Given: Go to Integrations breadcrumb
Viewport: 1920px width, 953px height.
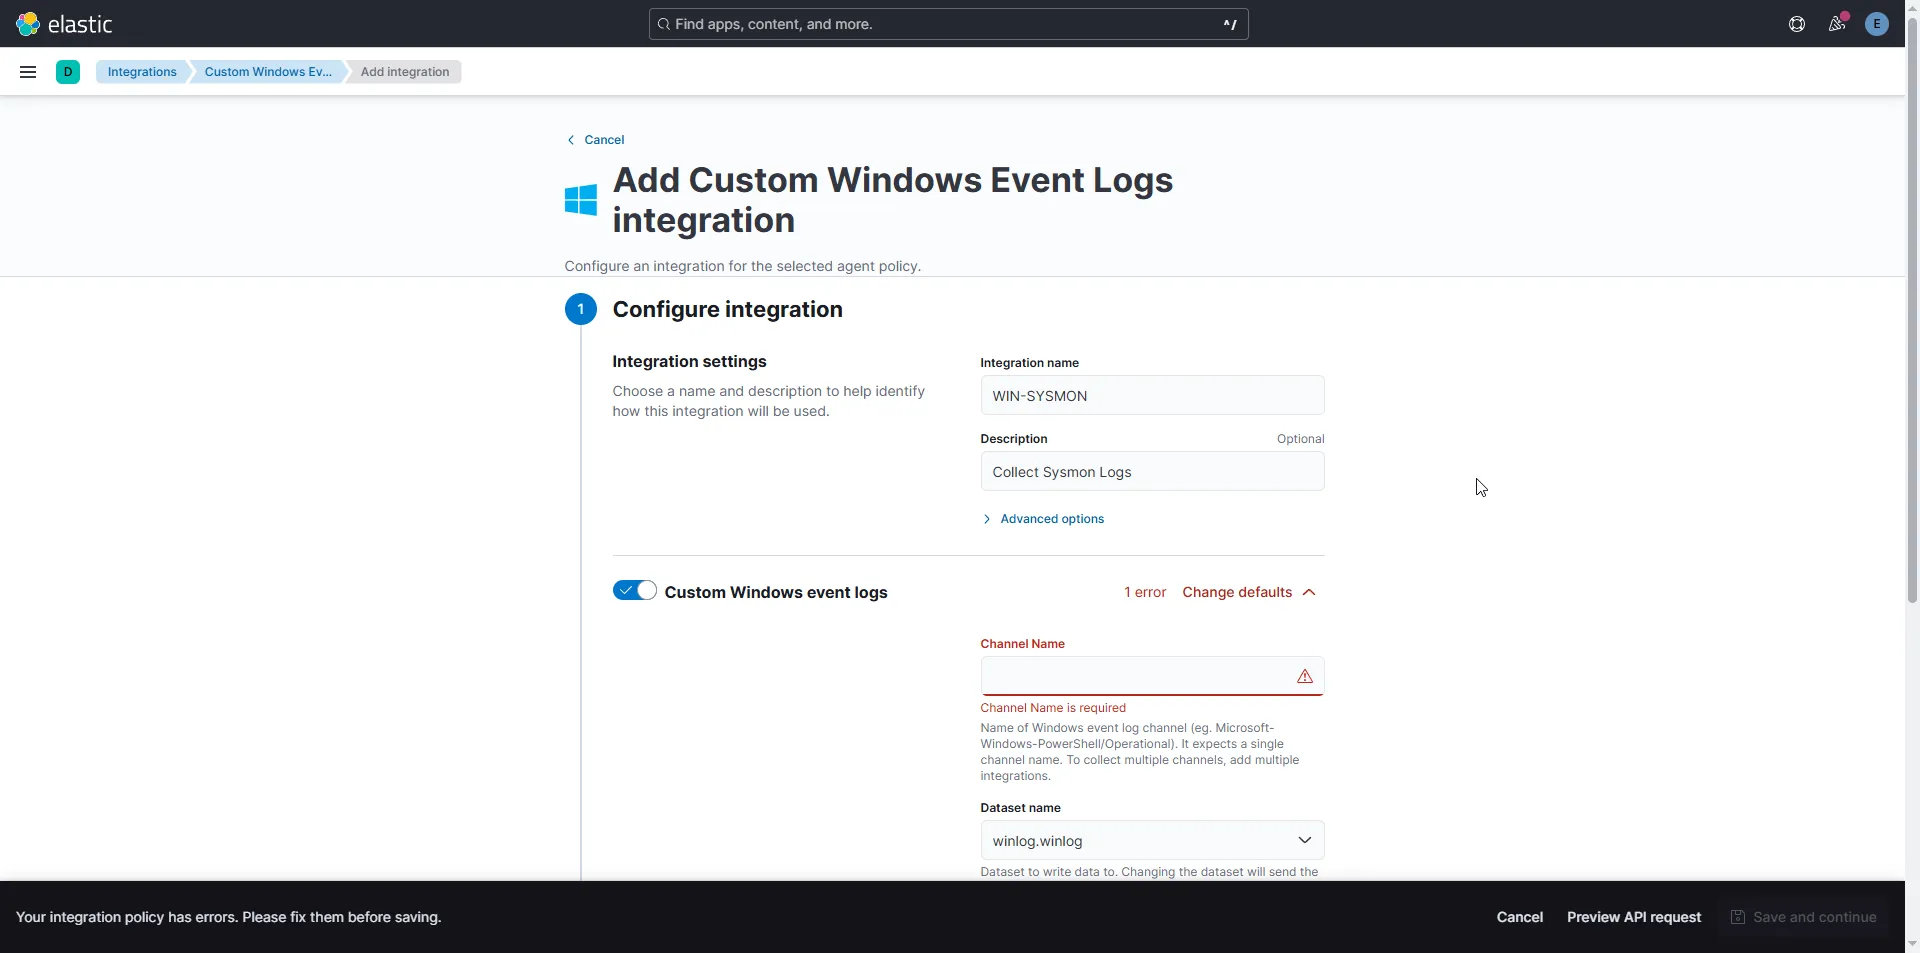Looking at the screenshot, I should coord(142,72).
